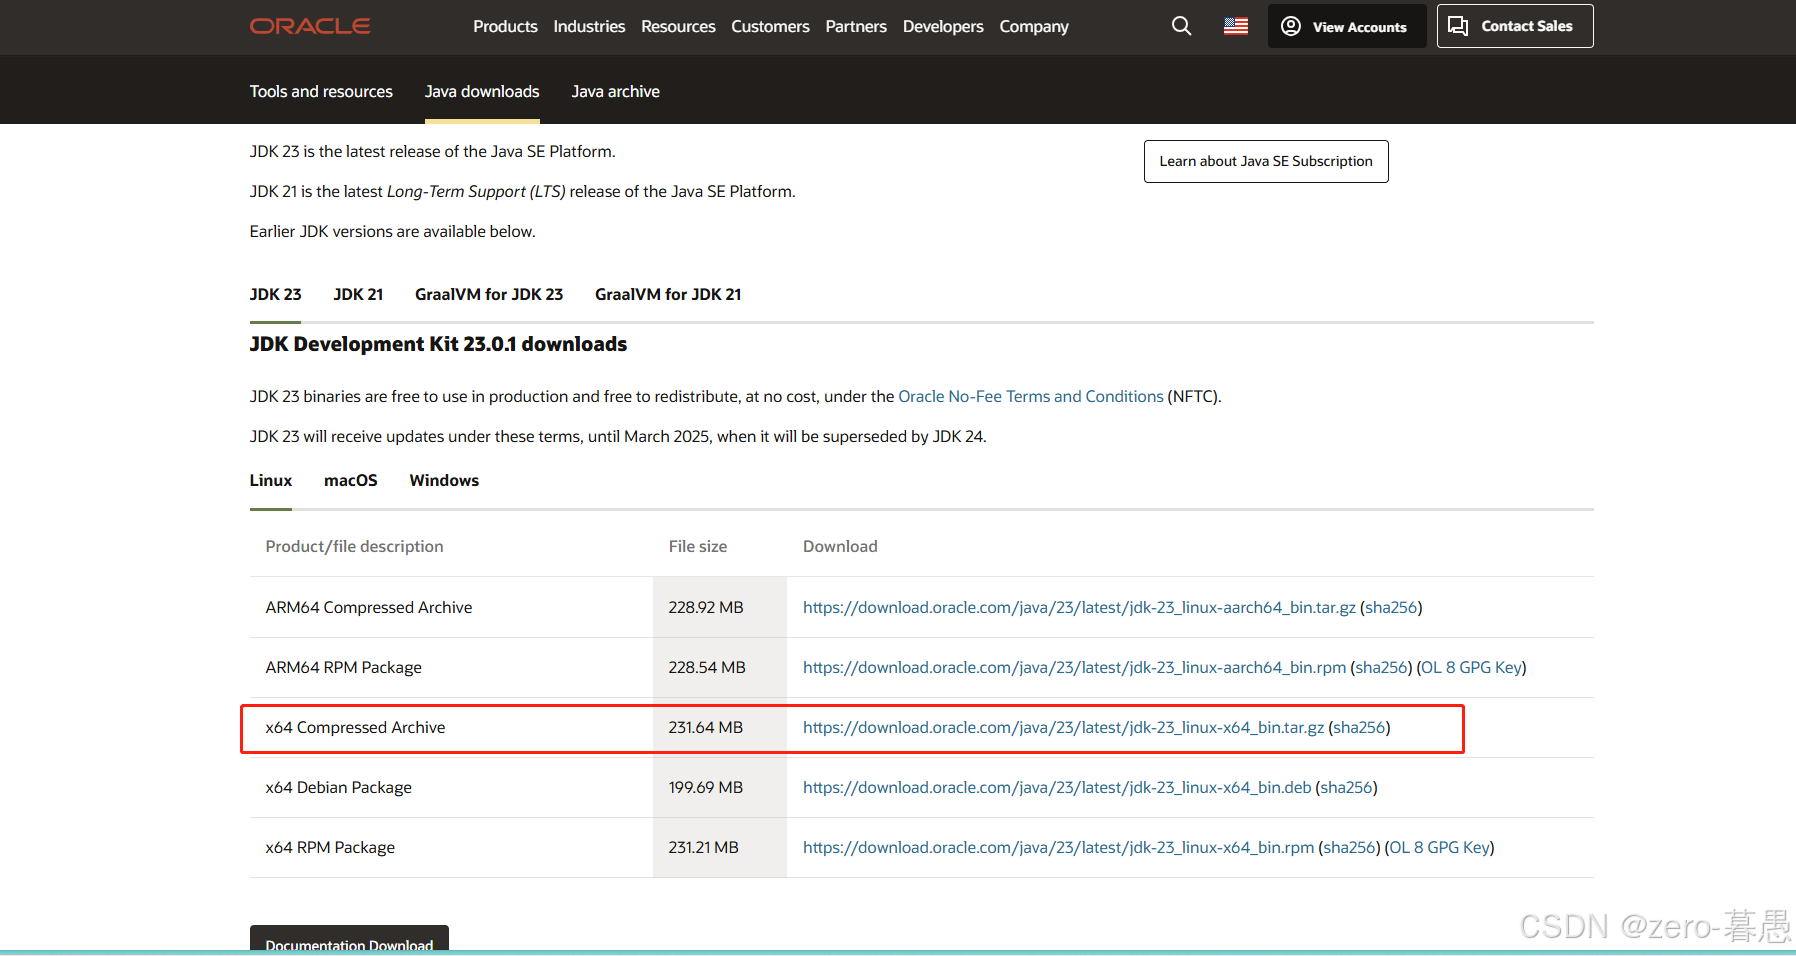Click the sha256 link for x64 Compressed Archive
This screenshot has width=1796, height=956.
click(1360, 727)
